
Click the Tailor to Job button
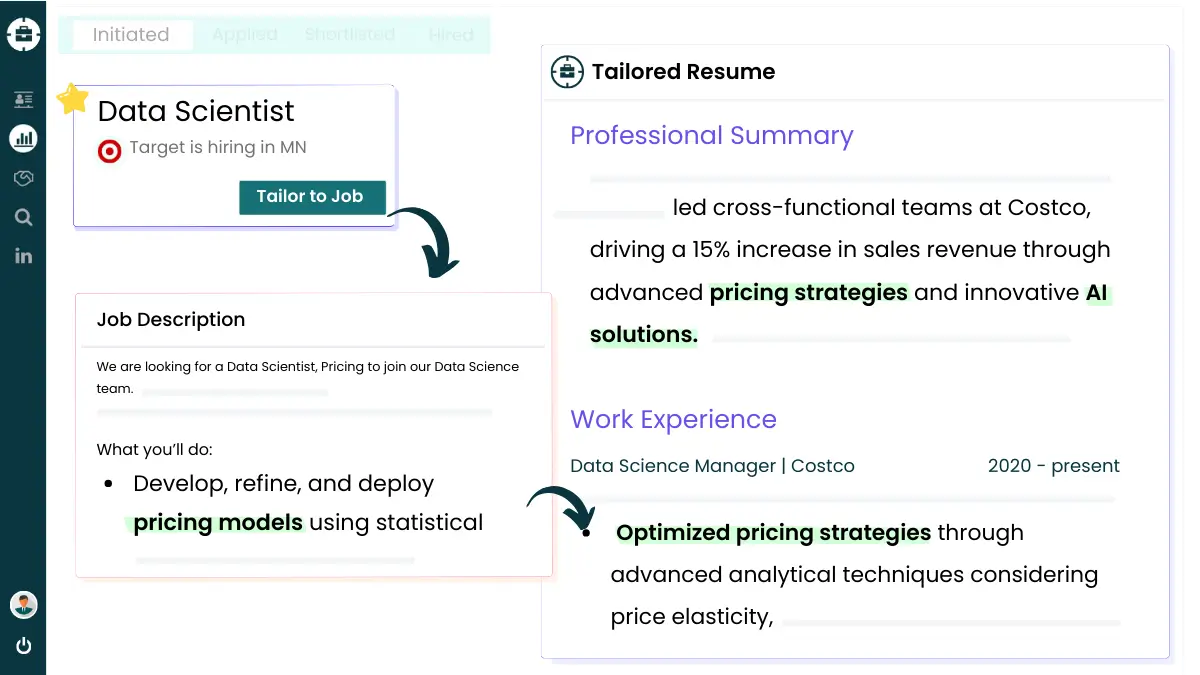click(x=312, y=197)
